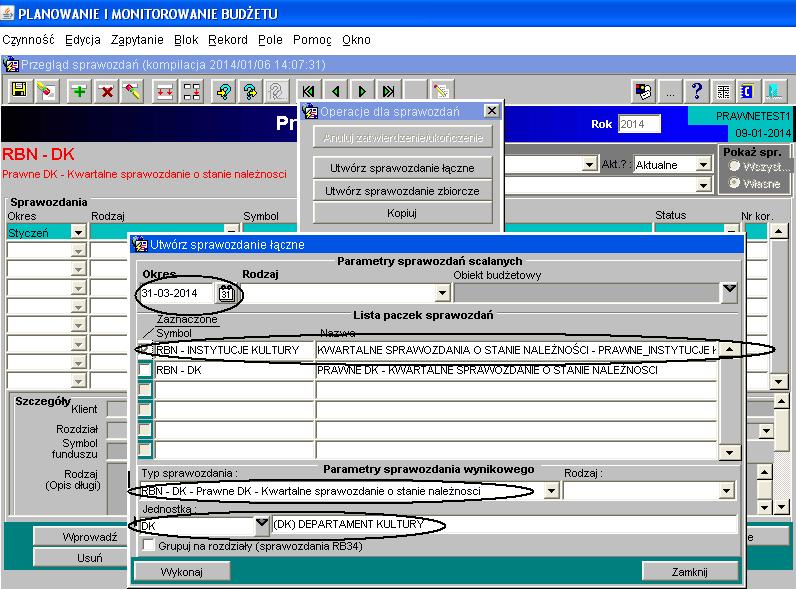Select the PRAWNE DK - KWARTALNE SPRAWOZDANIE cell
Viewport: 796px width, 589px height.
[516, 370]
